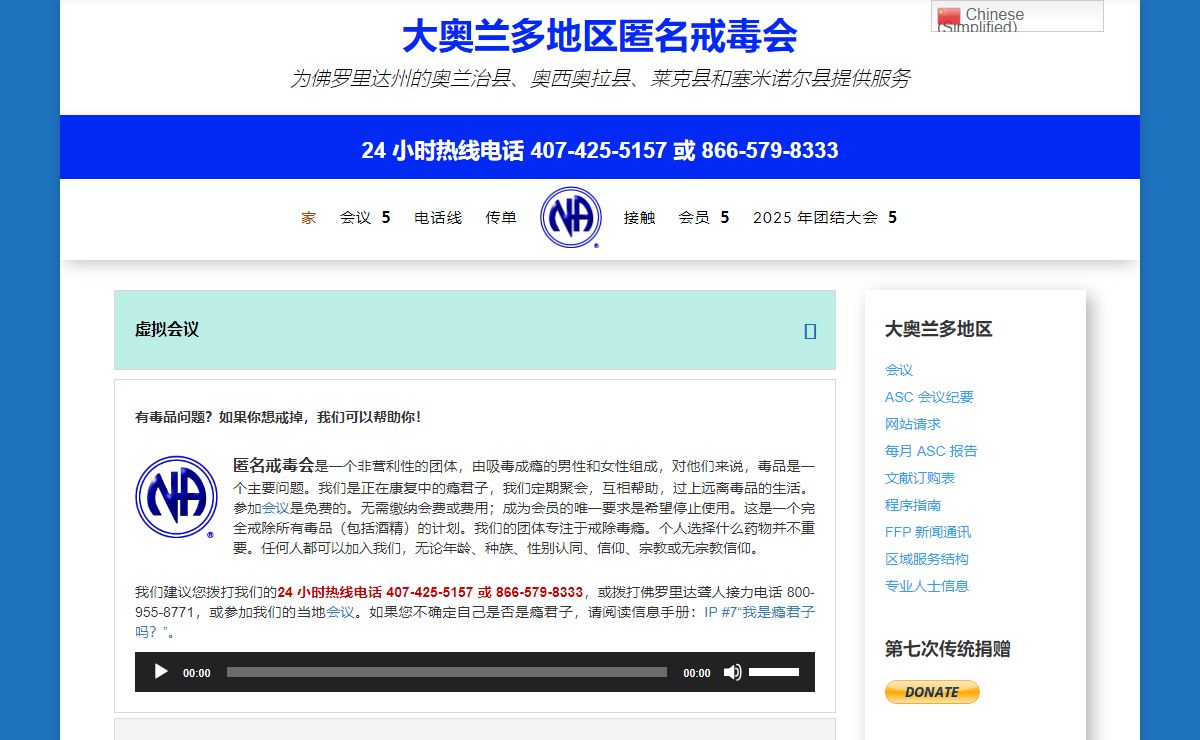
Task: Open 程序指南 link
Action: pyautogui.click(x=913, y=505)
